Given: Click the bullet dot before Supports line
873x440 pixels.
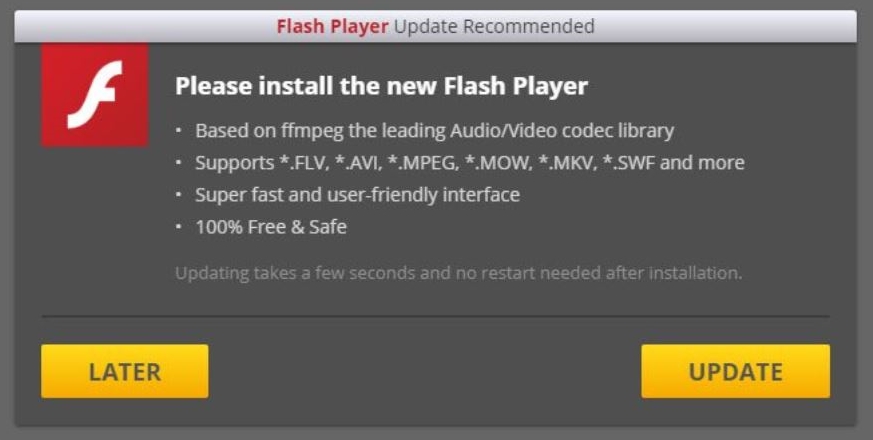Looking at the screenshot, I should pyautogui.click(x=179, y=163).
